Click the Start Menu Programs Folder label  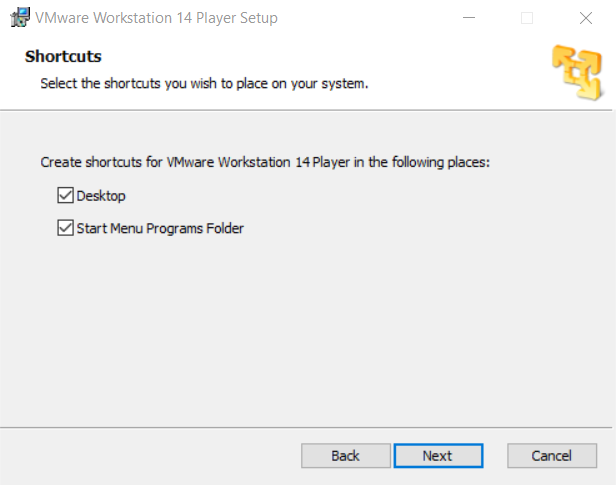(160, 228)
